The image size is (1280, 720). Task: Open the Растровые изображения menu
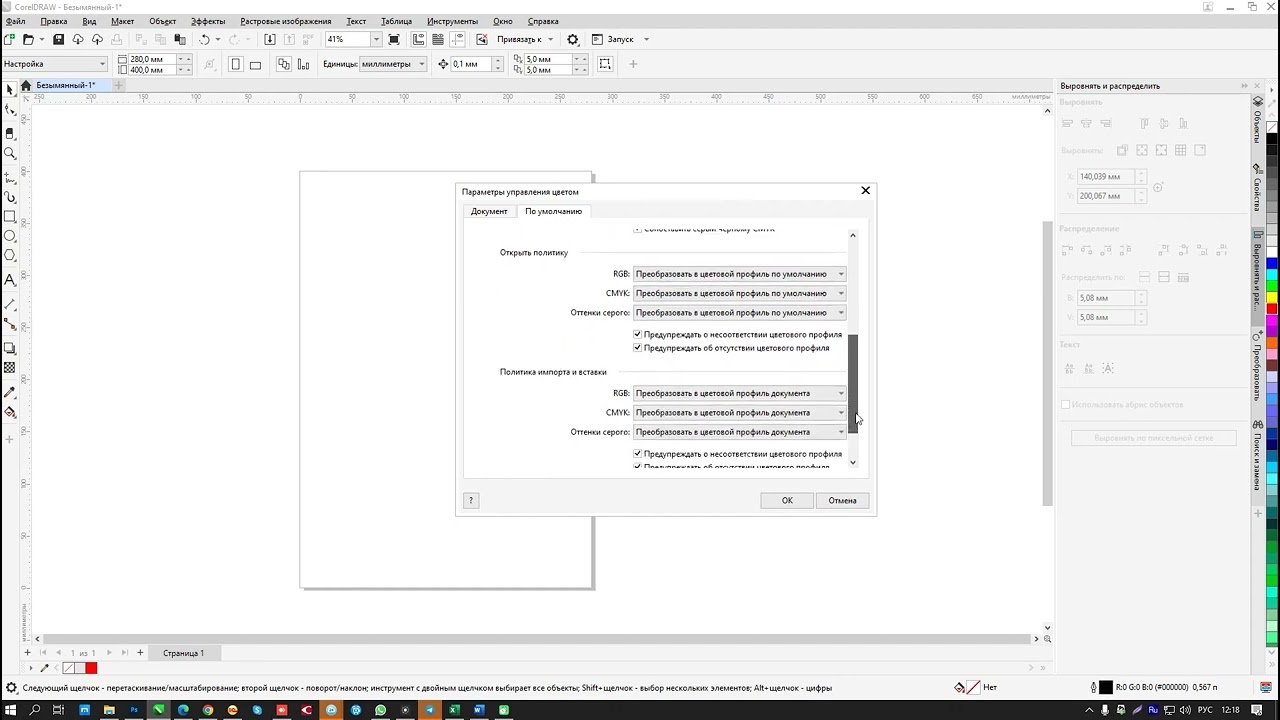coord(285,21)
